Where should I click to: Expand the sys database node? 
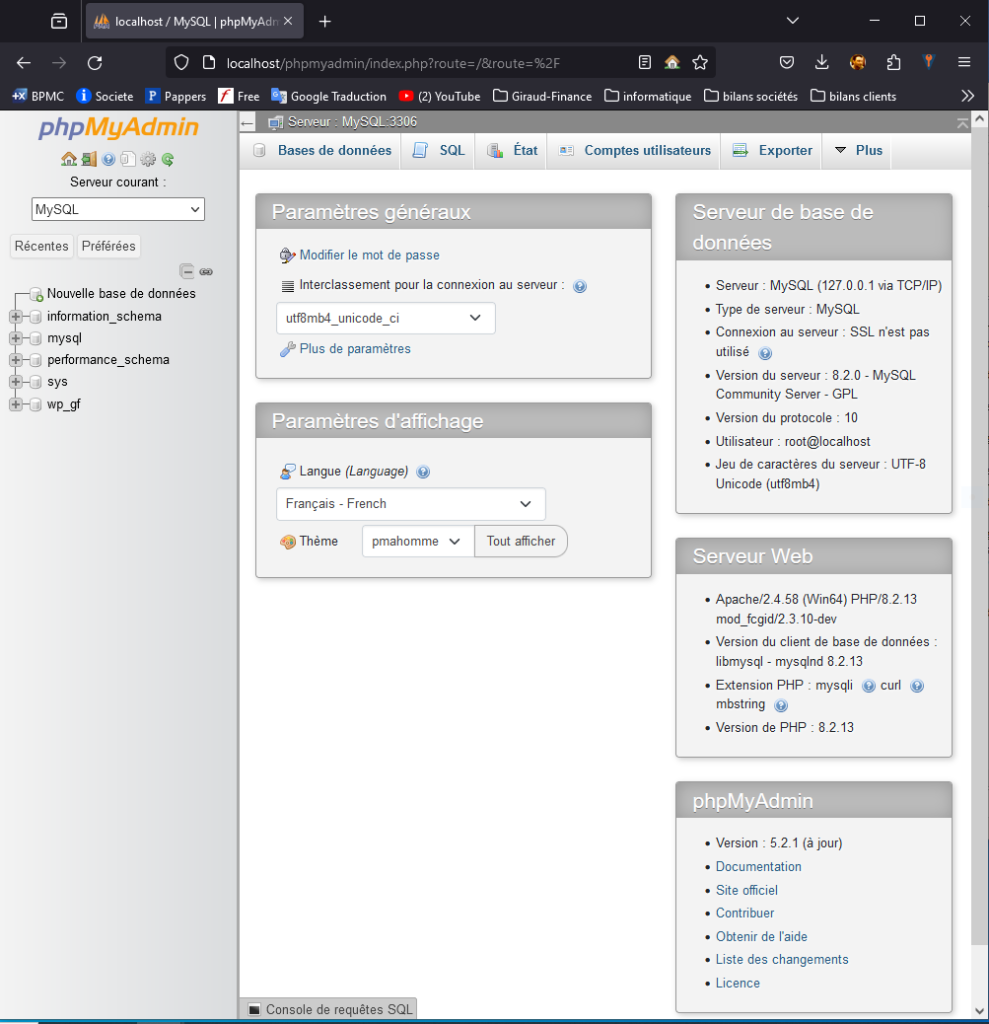coord(16,382)
